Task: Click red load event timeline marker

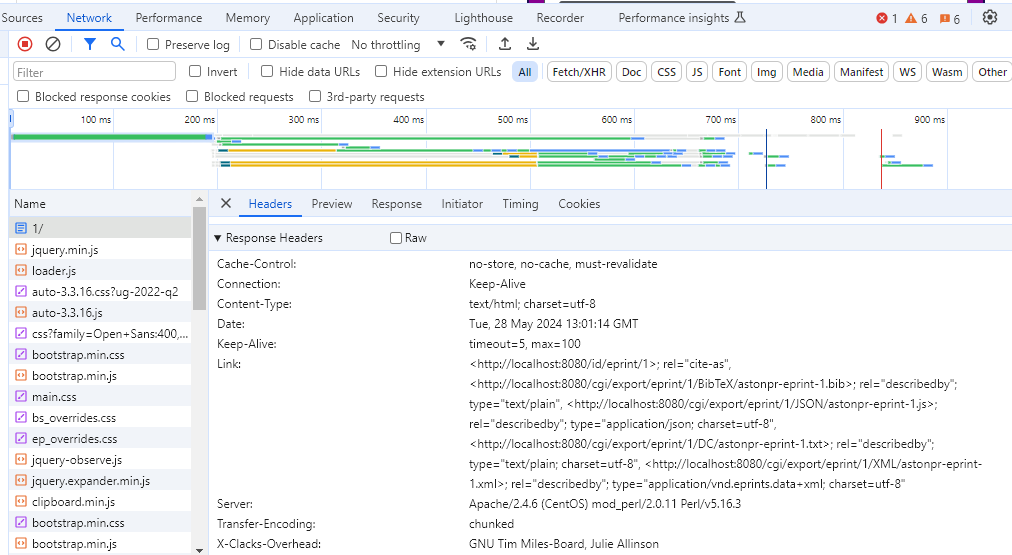Action: tap(881, 159)
